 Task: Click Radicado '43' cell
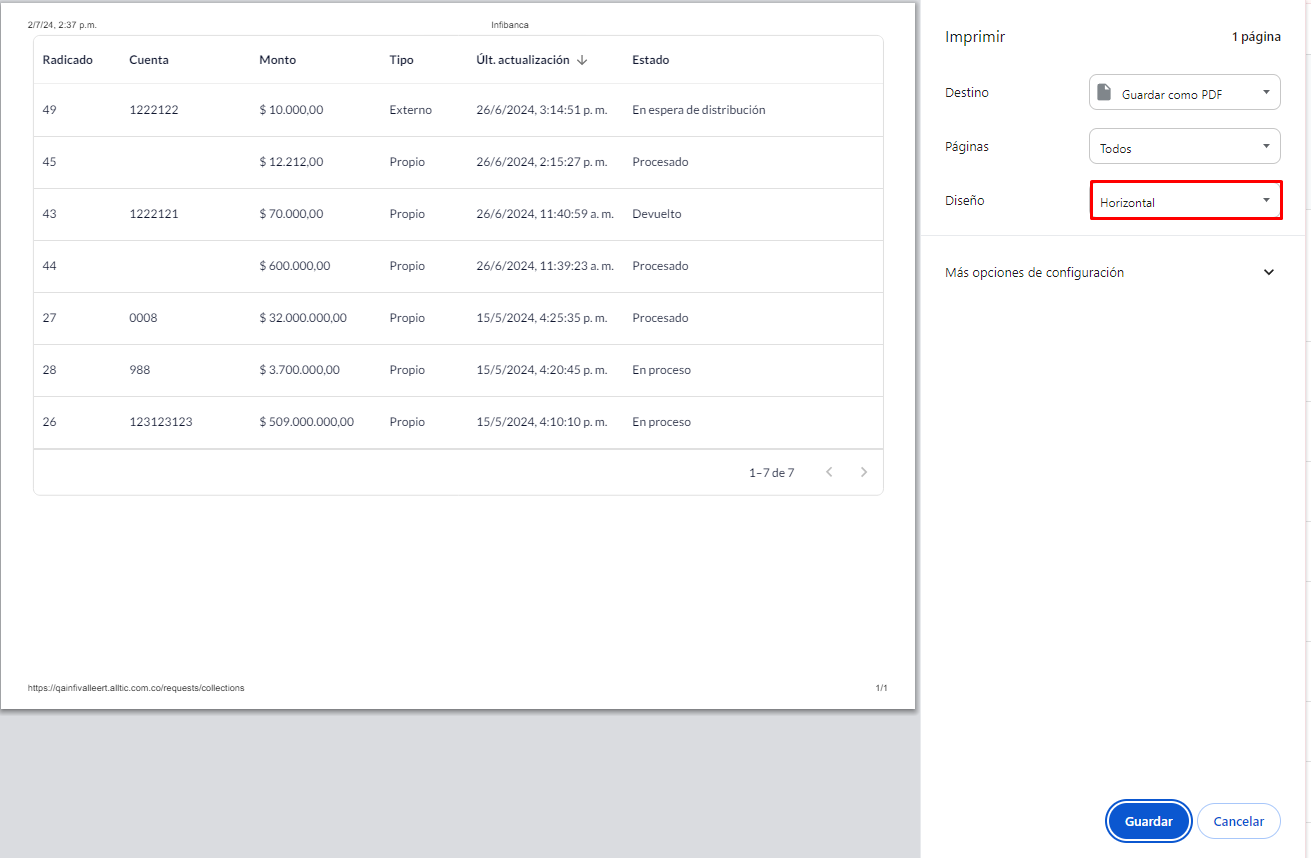coord(49,214)
